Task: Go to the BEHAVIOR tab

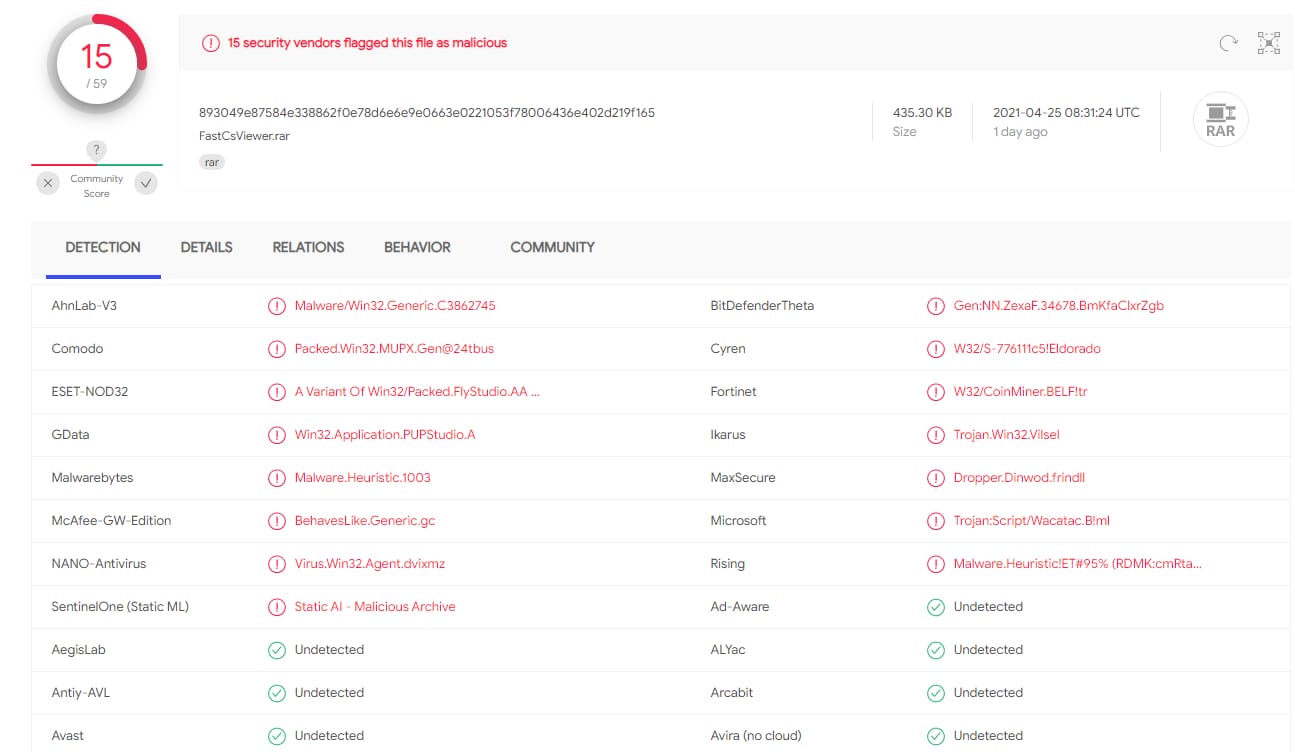Action: click(417, 247)
